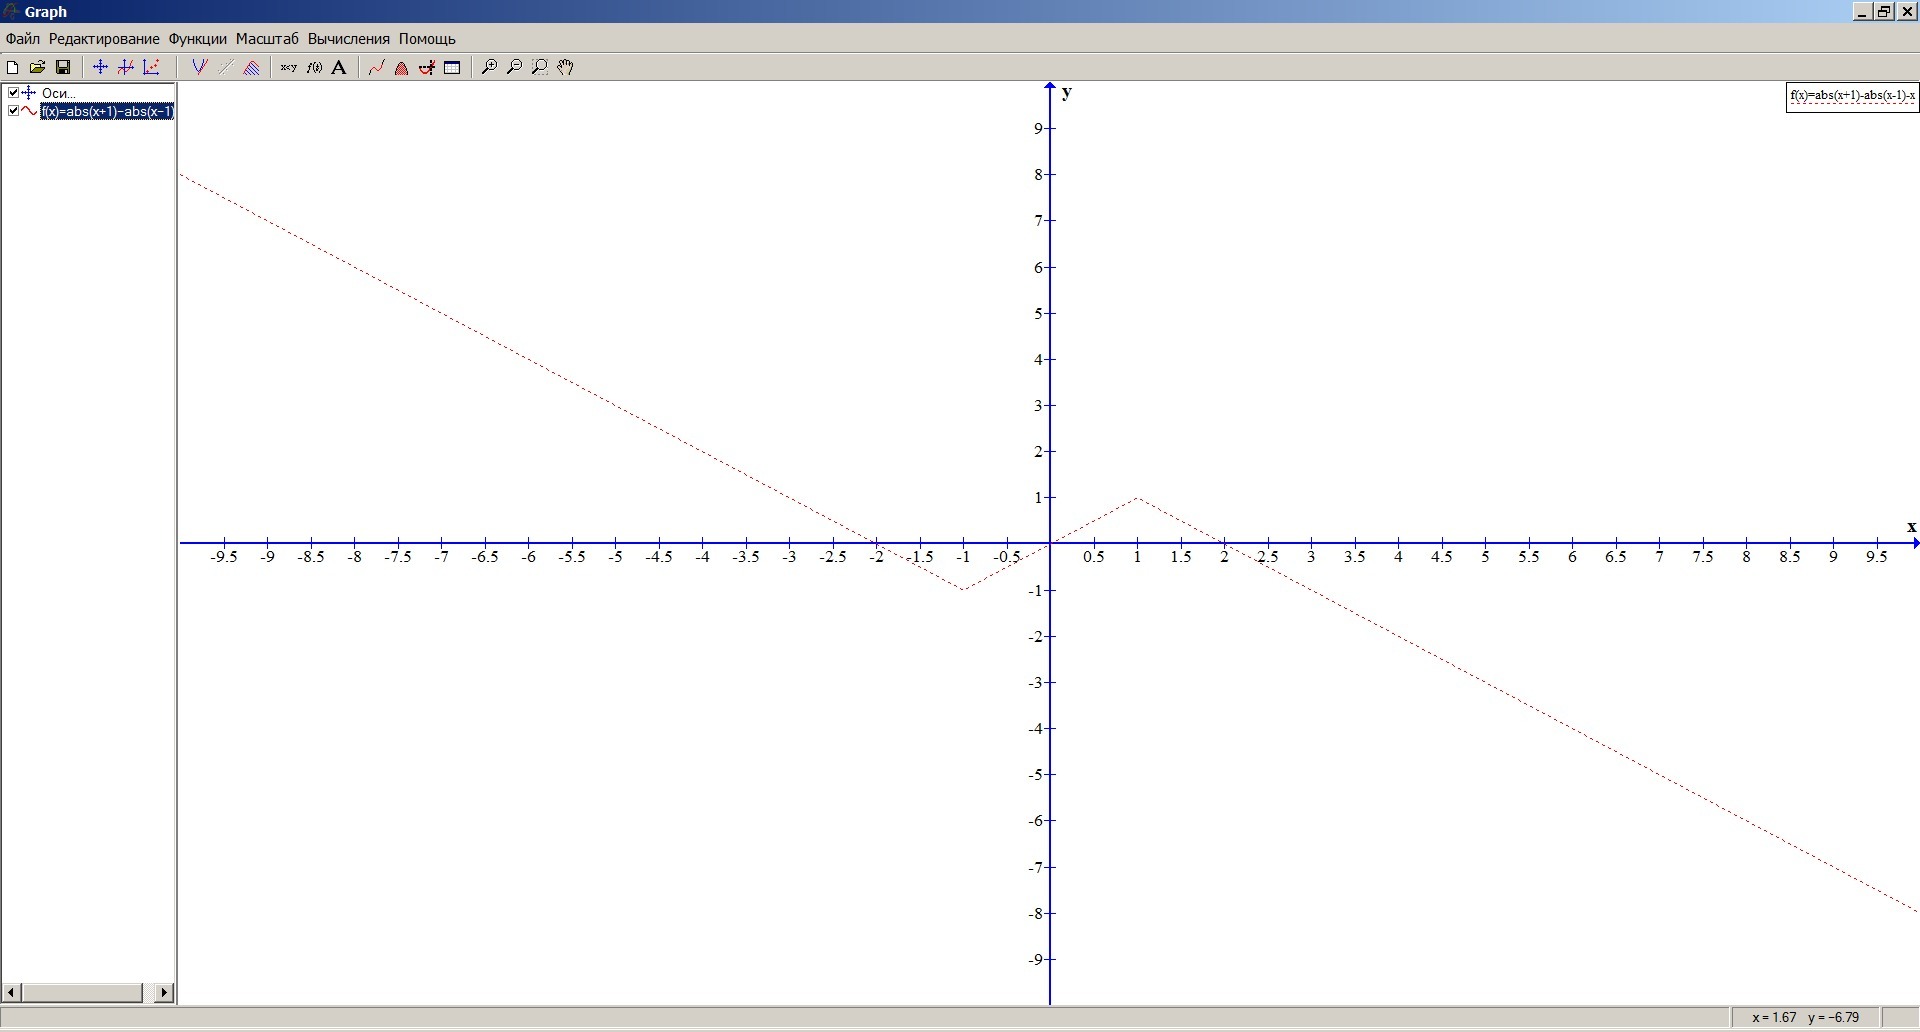Image resolution: width=1920 pixels, height=1032 pixels.
Task: Insert text label with the A icon
Action: point(339,67)
